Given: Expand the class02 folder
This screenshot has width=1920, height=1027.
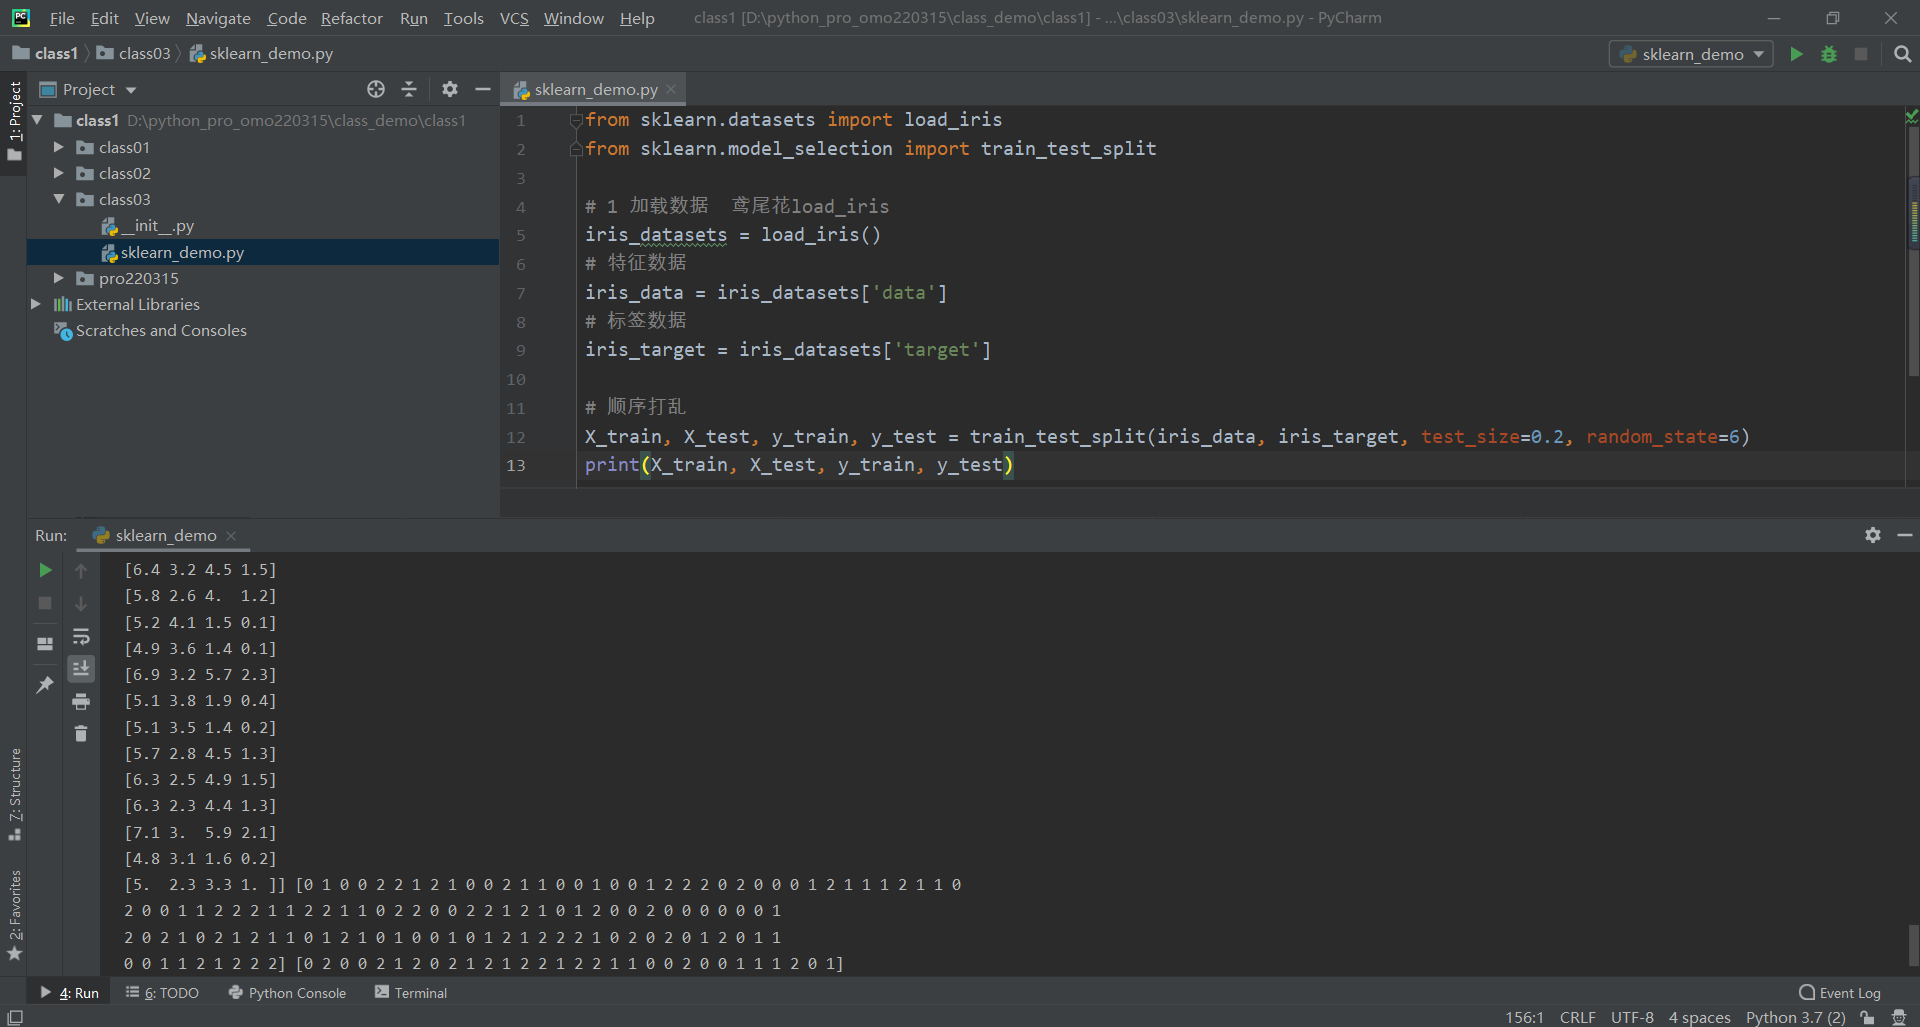Looking at the screenshot, I should pos(58,173).
